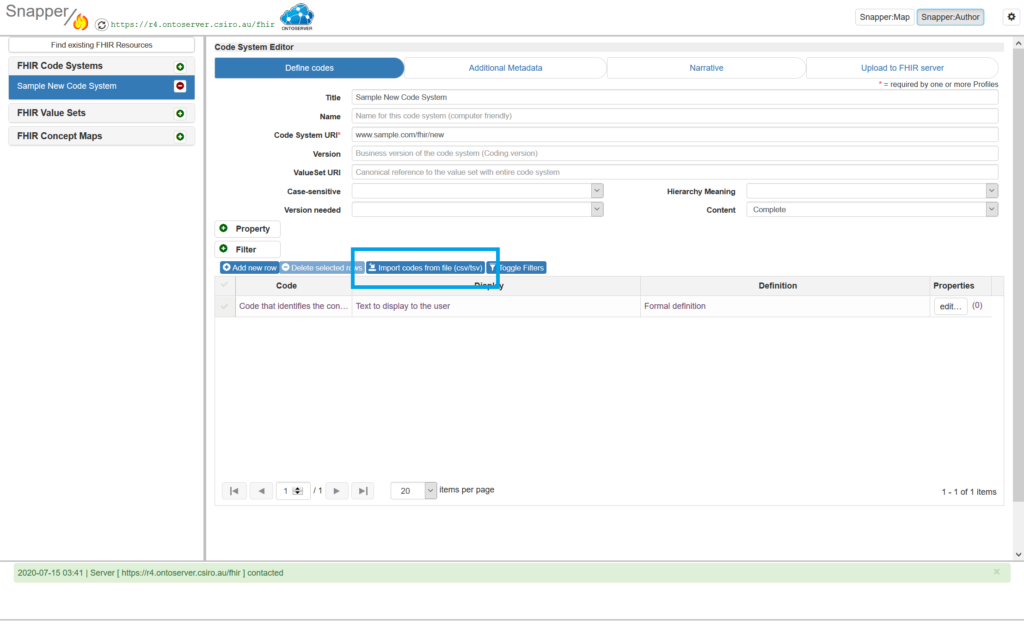
Task: Switch to Snapper:Map mode
Action: click(x=884, y=17)
